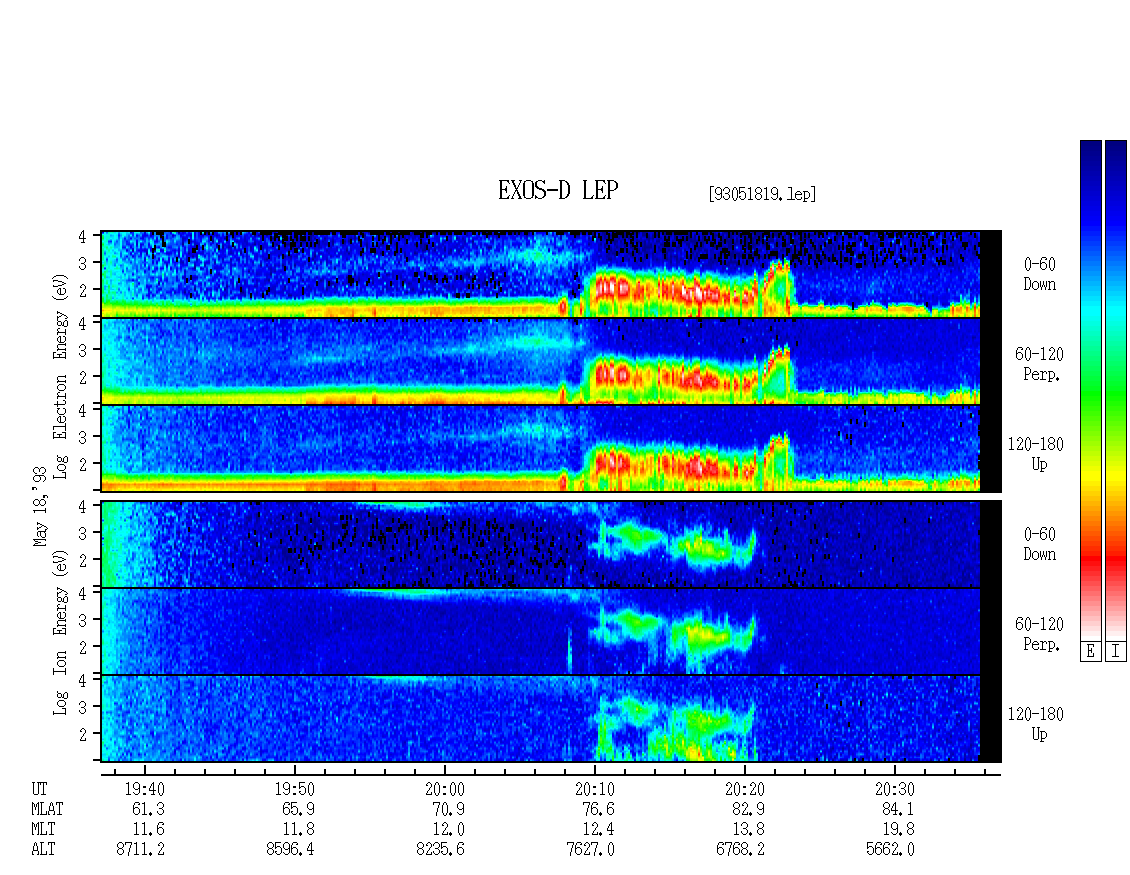This screenshot has width=1130, height=875.
Task: Click the 120-180 Up label beside electron panel
Action: tap(1036, 454)
